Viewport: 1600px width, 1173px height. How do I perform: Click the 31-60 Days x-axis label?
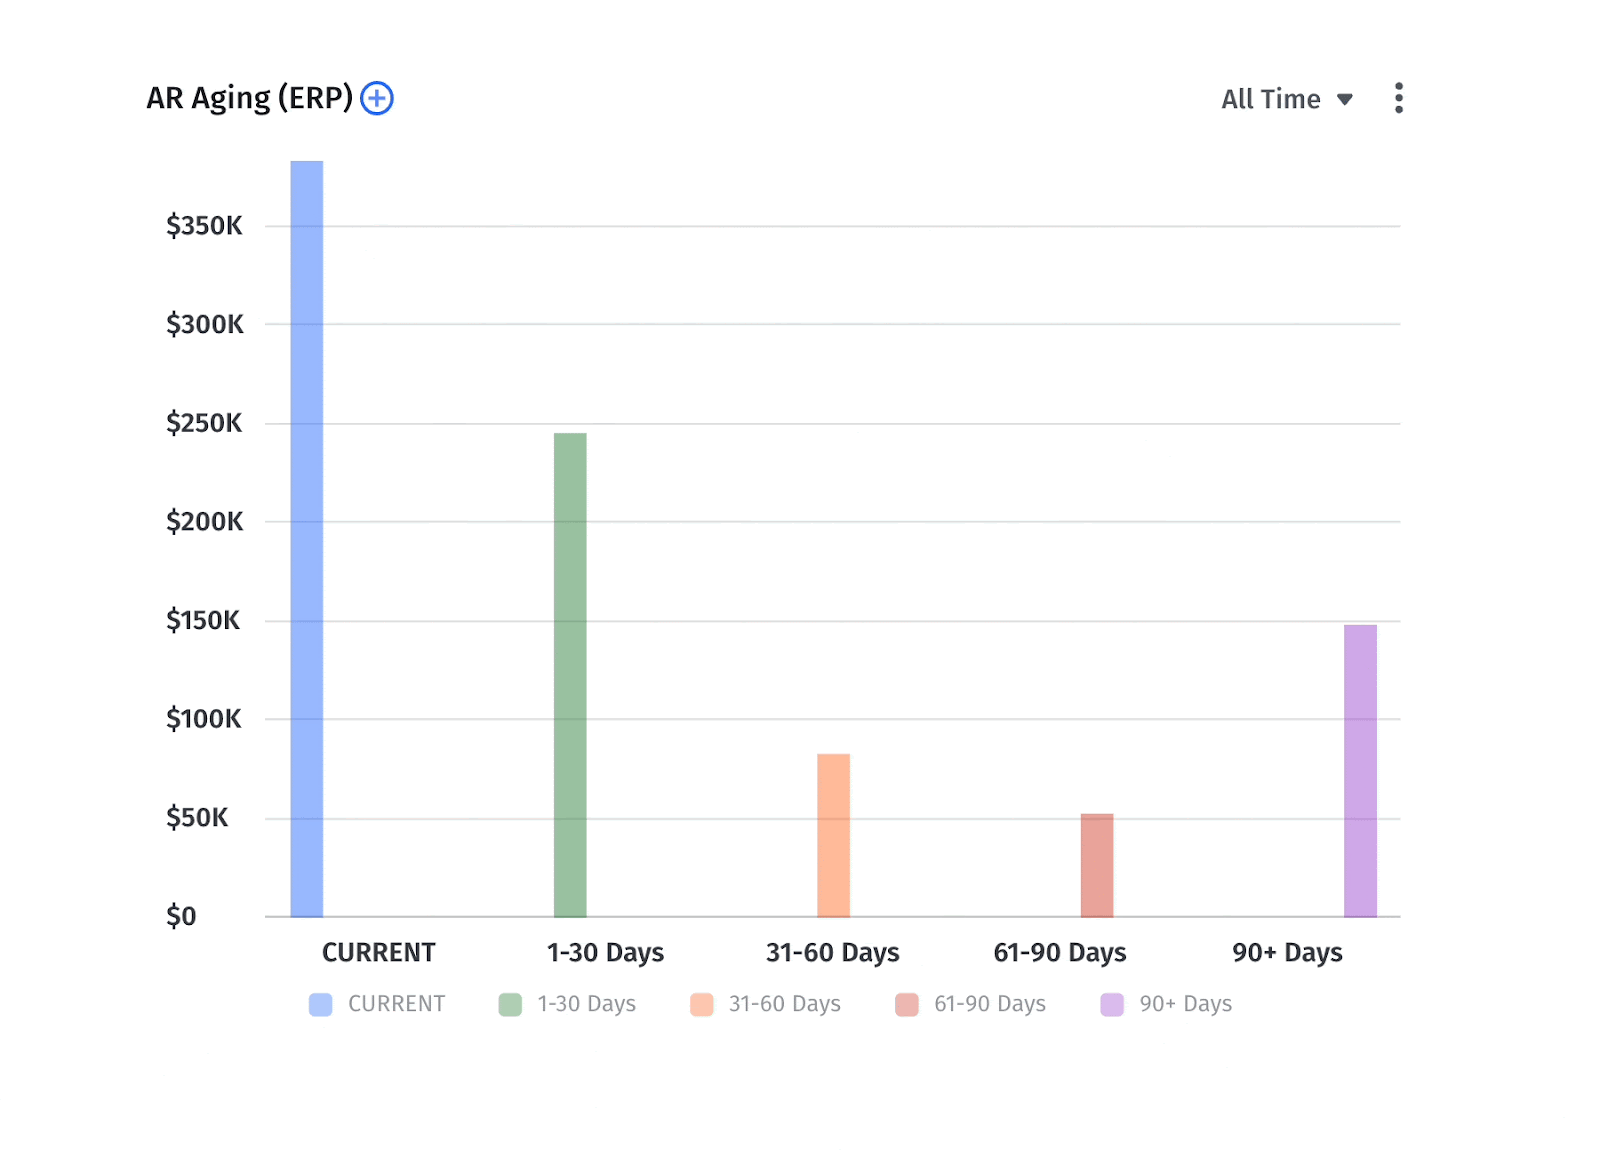[x=833, y=952]
